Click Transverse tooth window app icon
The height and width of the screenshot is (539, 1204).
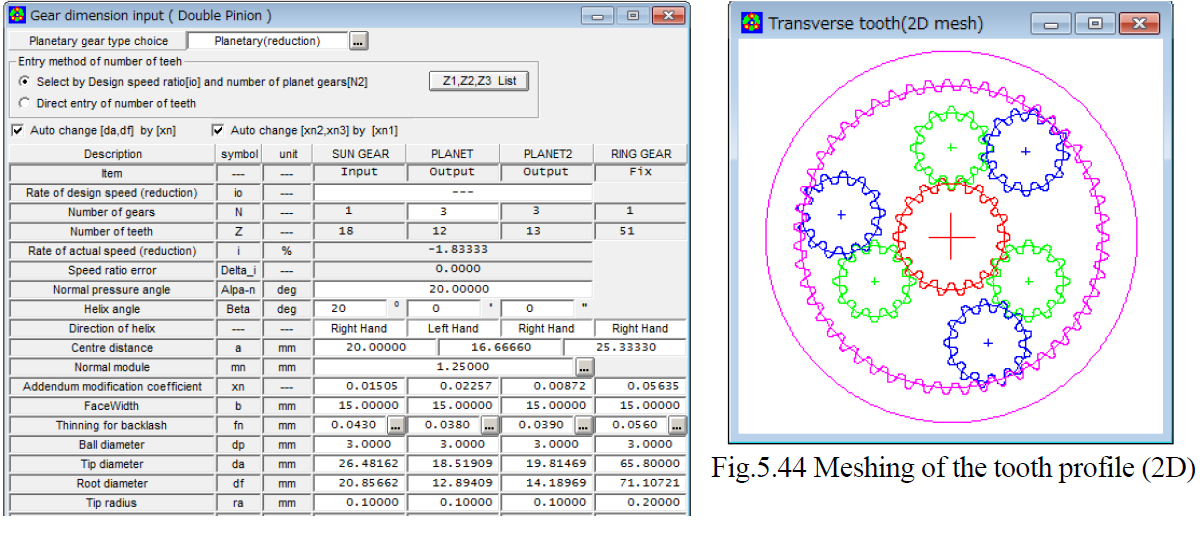click(751, 23)
